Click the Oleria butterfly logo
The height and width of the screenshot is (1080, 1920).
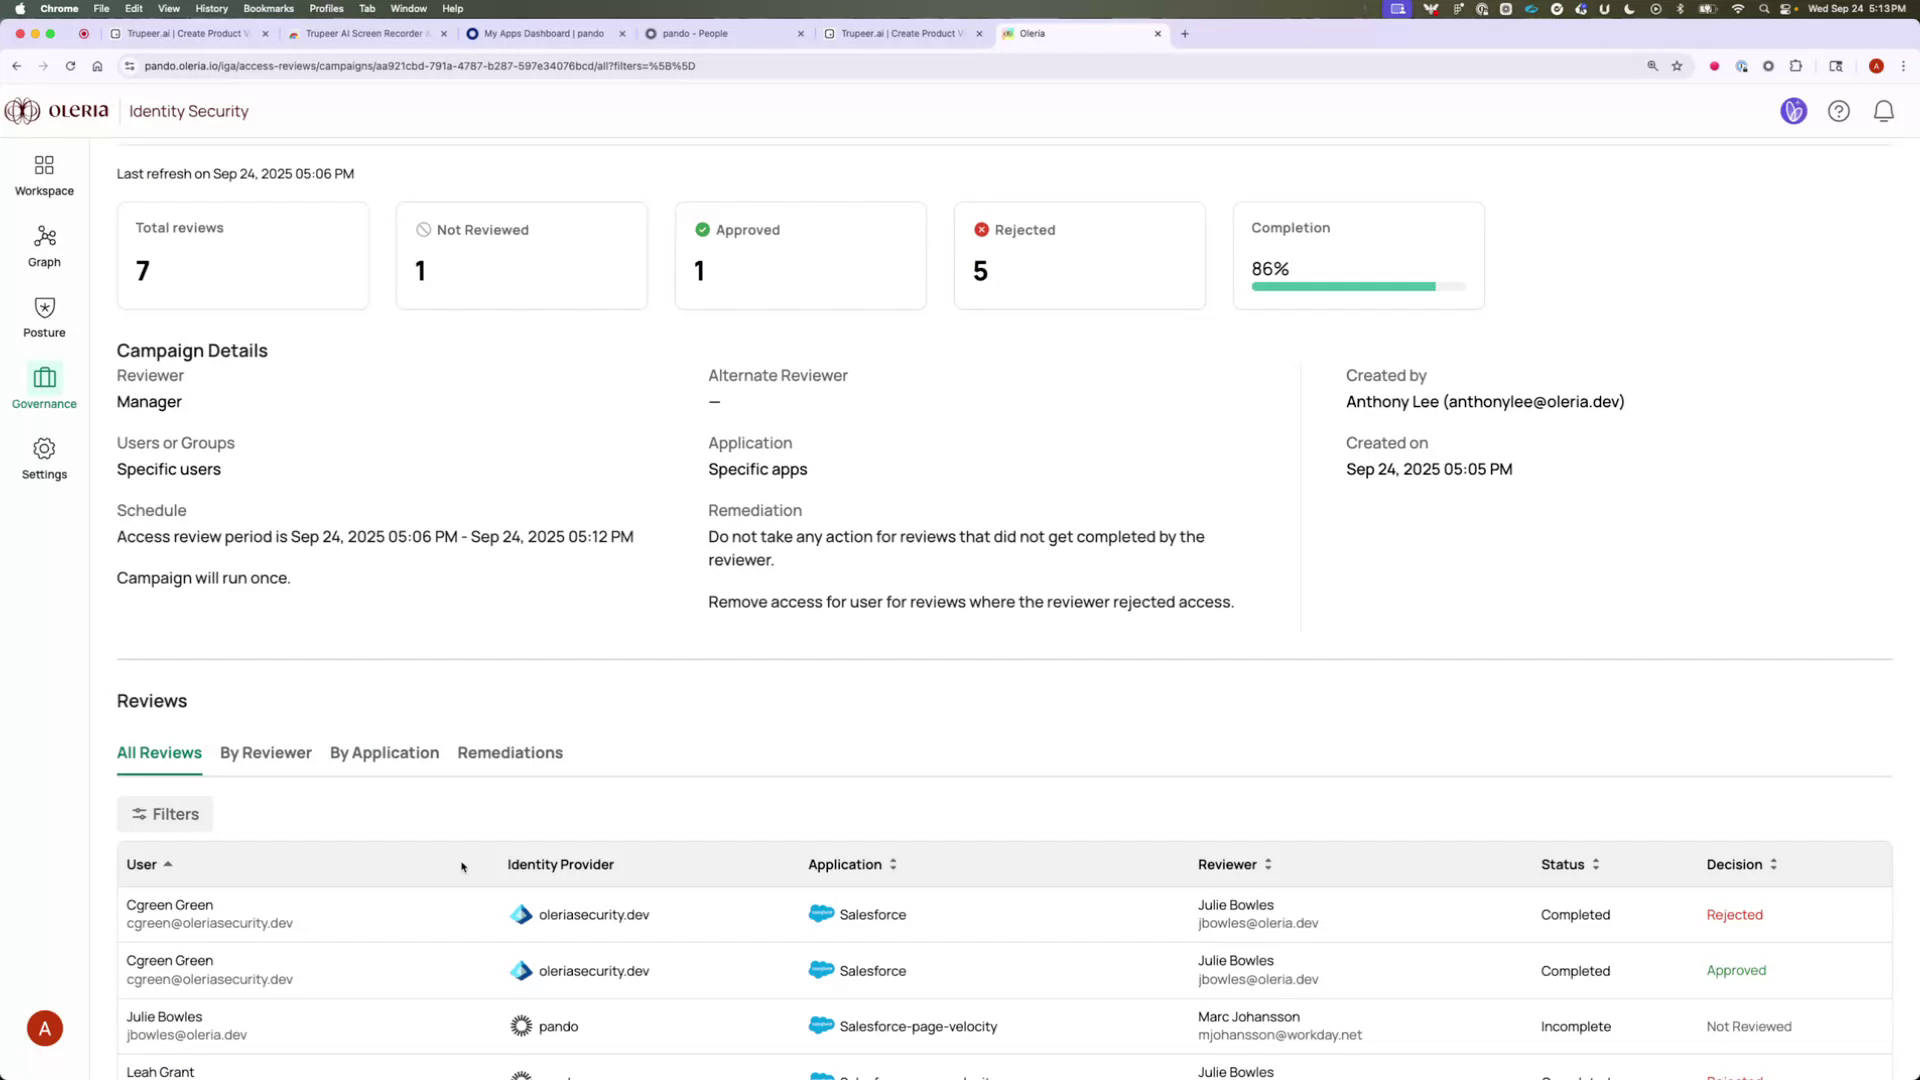point(21,111)
